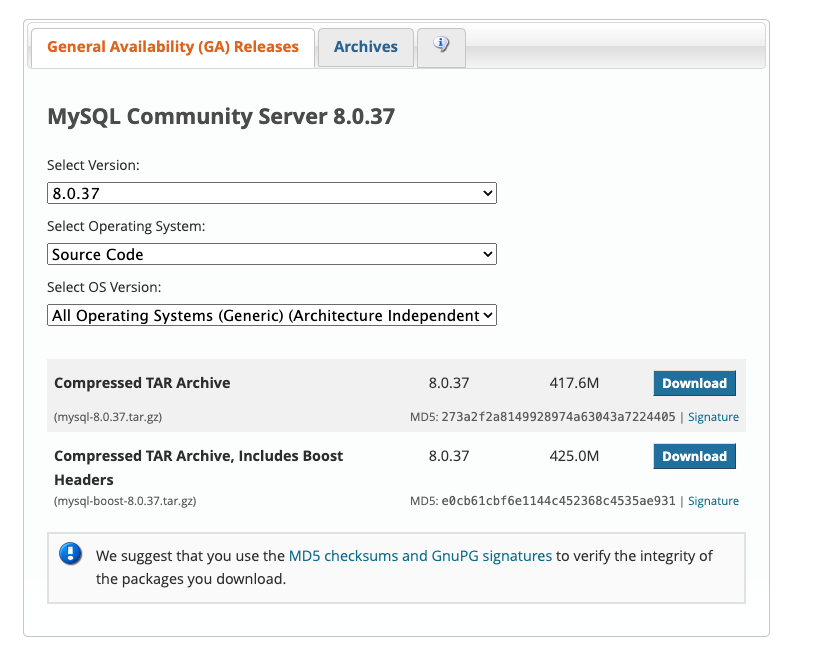This screenshot has width=824, height=660.
Task: Download the 417.6M Compressed TAR Archive
Action: click(694, 383)
